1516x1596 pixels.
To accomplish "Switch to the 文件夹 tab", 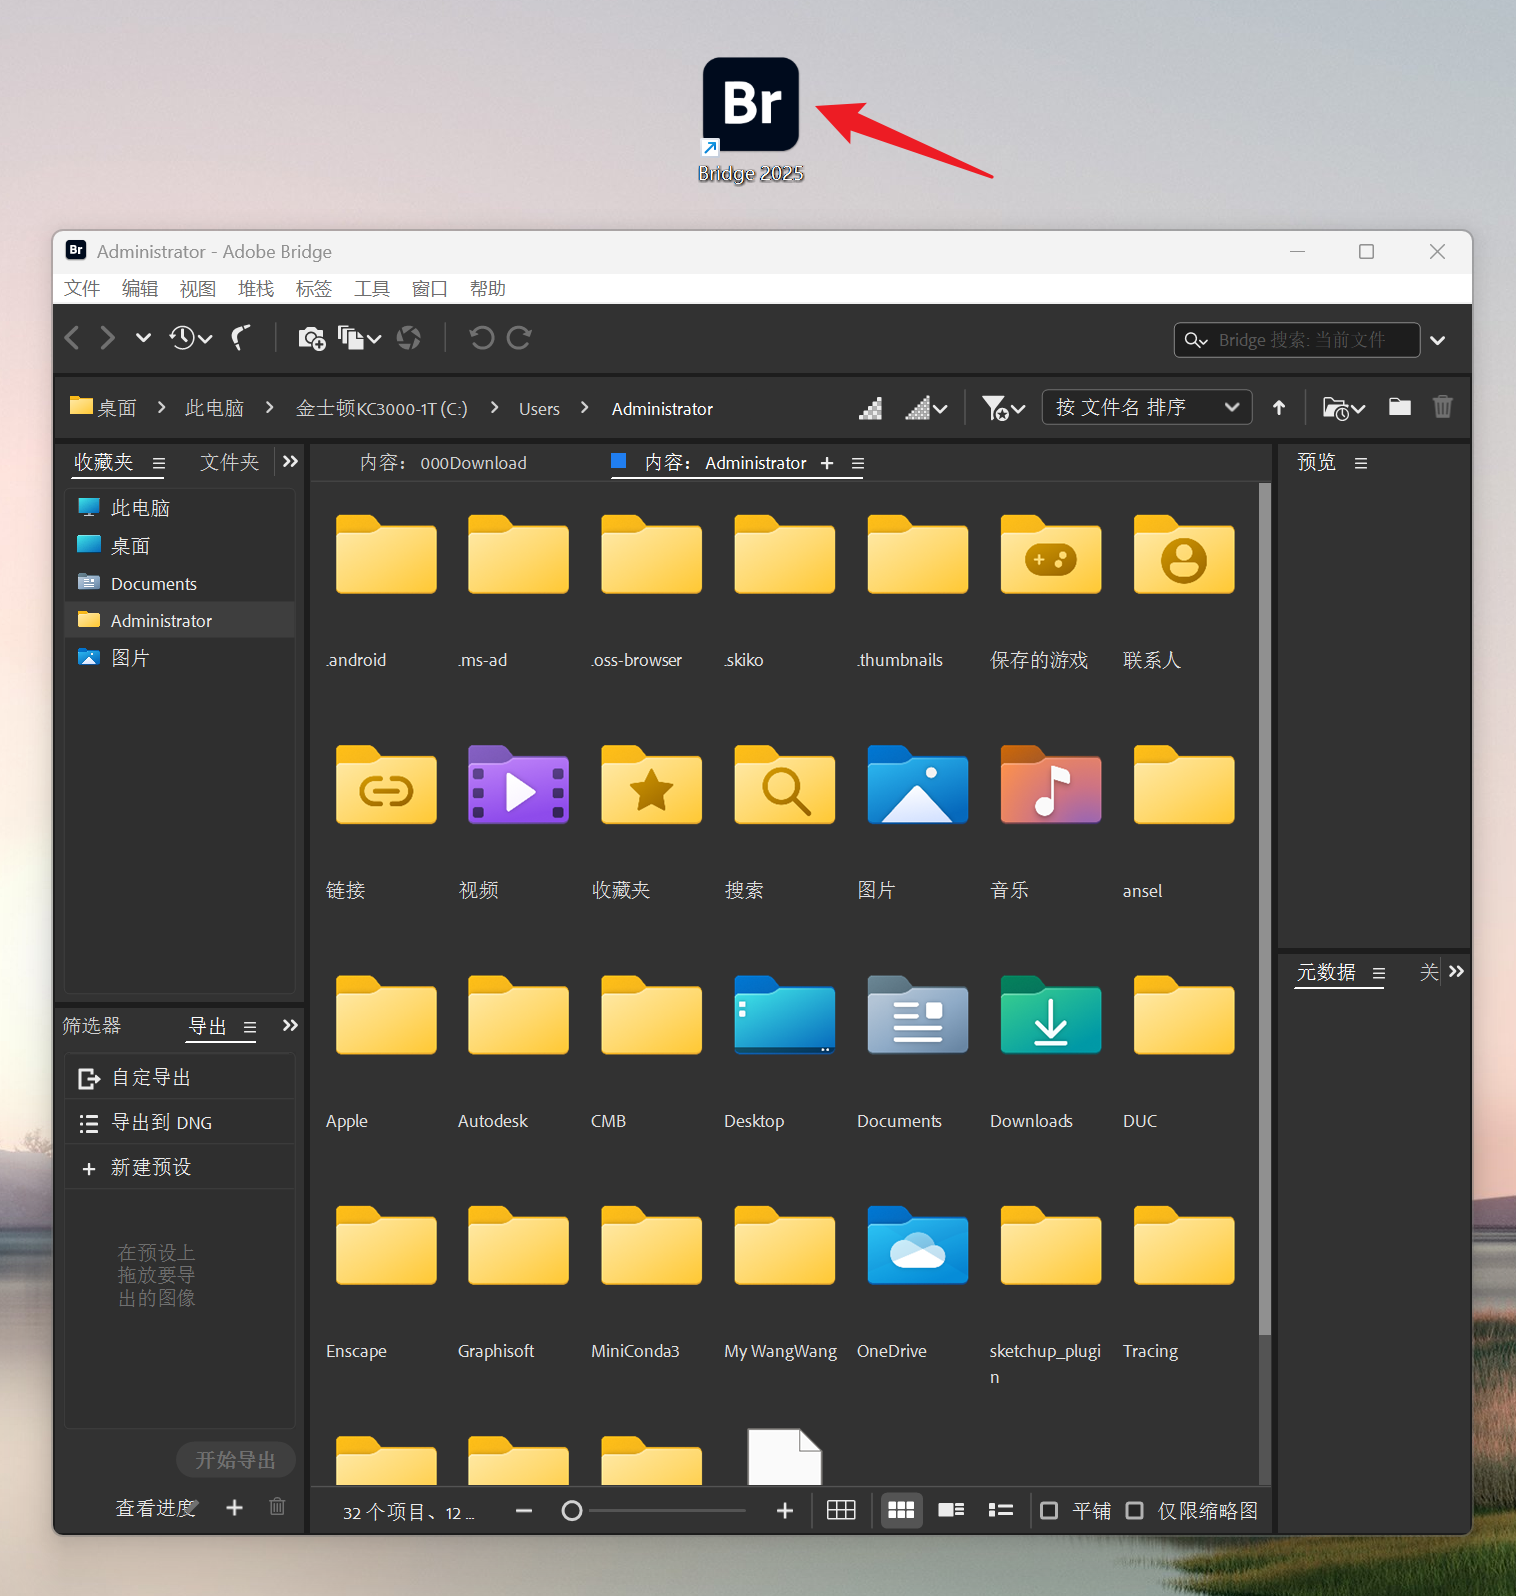I will coord(230,462).
